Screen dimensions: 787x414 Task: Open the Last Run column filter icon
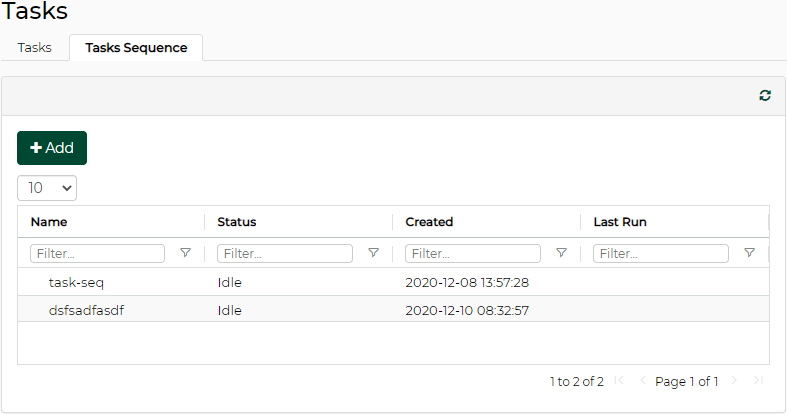point(749,253)
